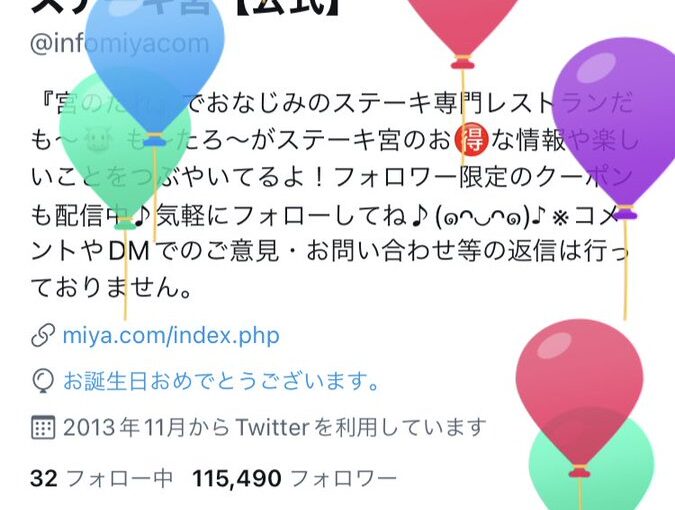Click the red 得 emoji in bio

point(471,141)
